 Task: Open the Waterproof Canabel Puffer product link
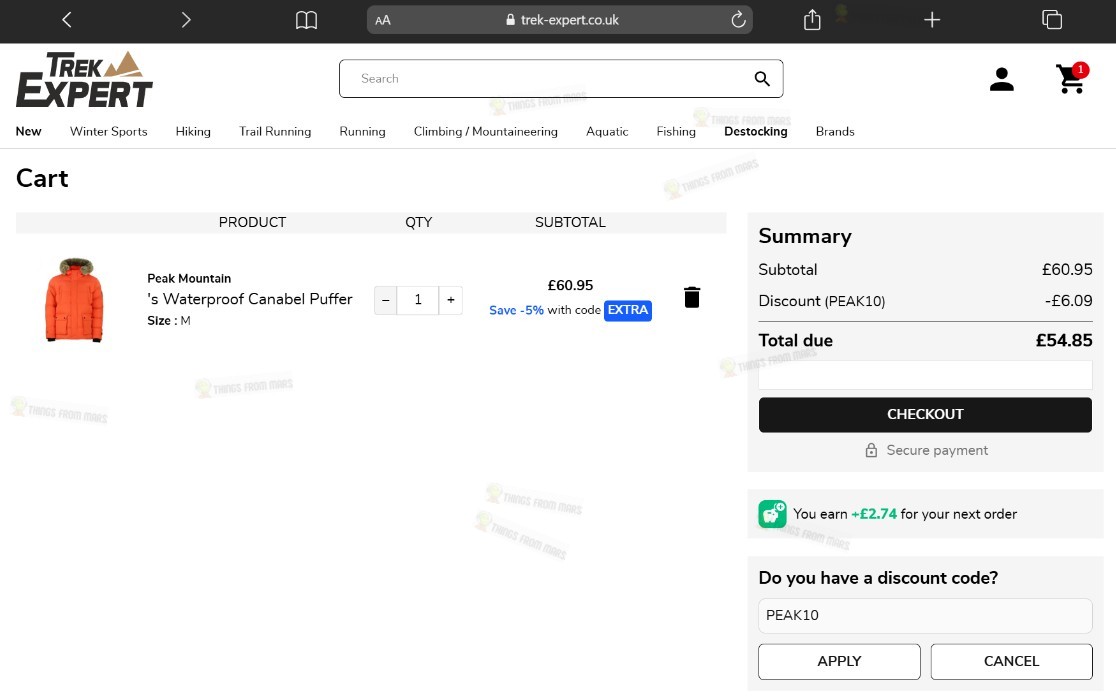pos(250,299)
